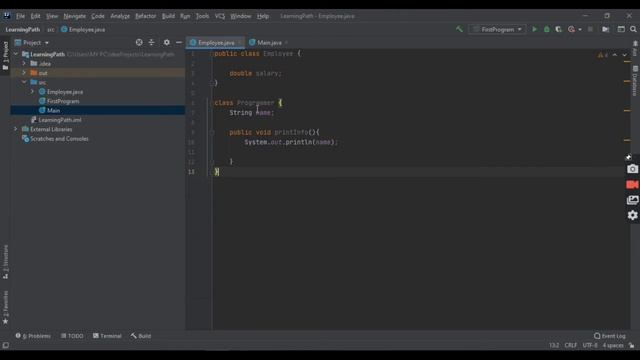Fold the printInfo method at gutter
Viewport: 640px width, 360px height.
[x=212, y=132]
